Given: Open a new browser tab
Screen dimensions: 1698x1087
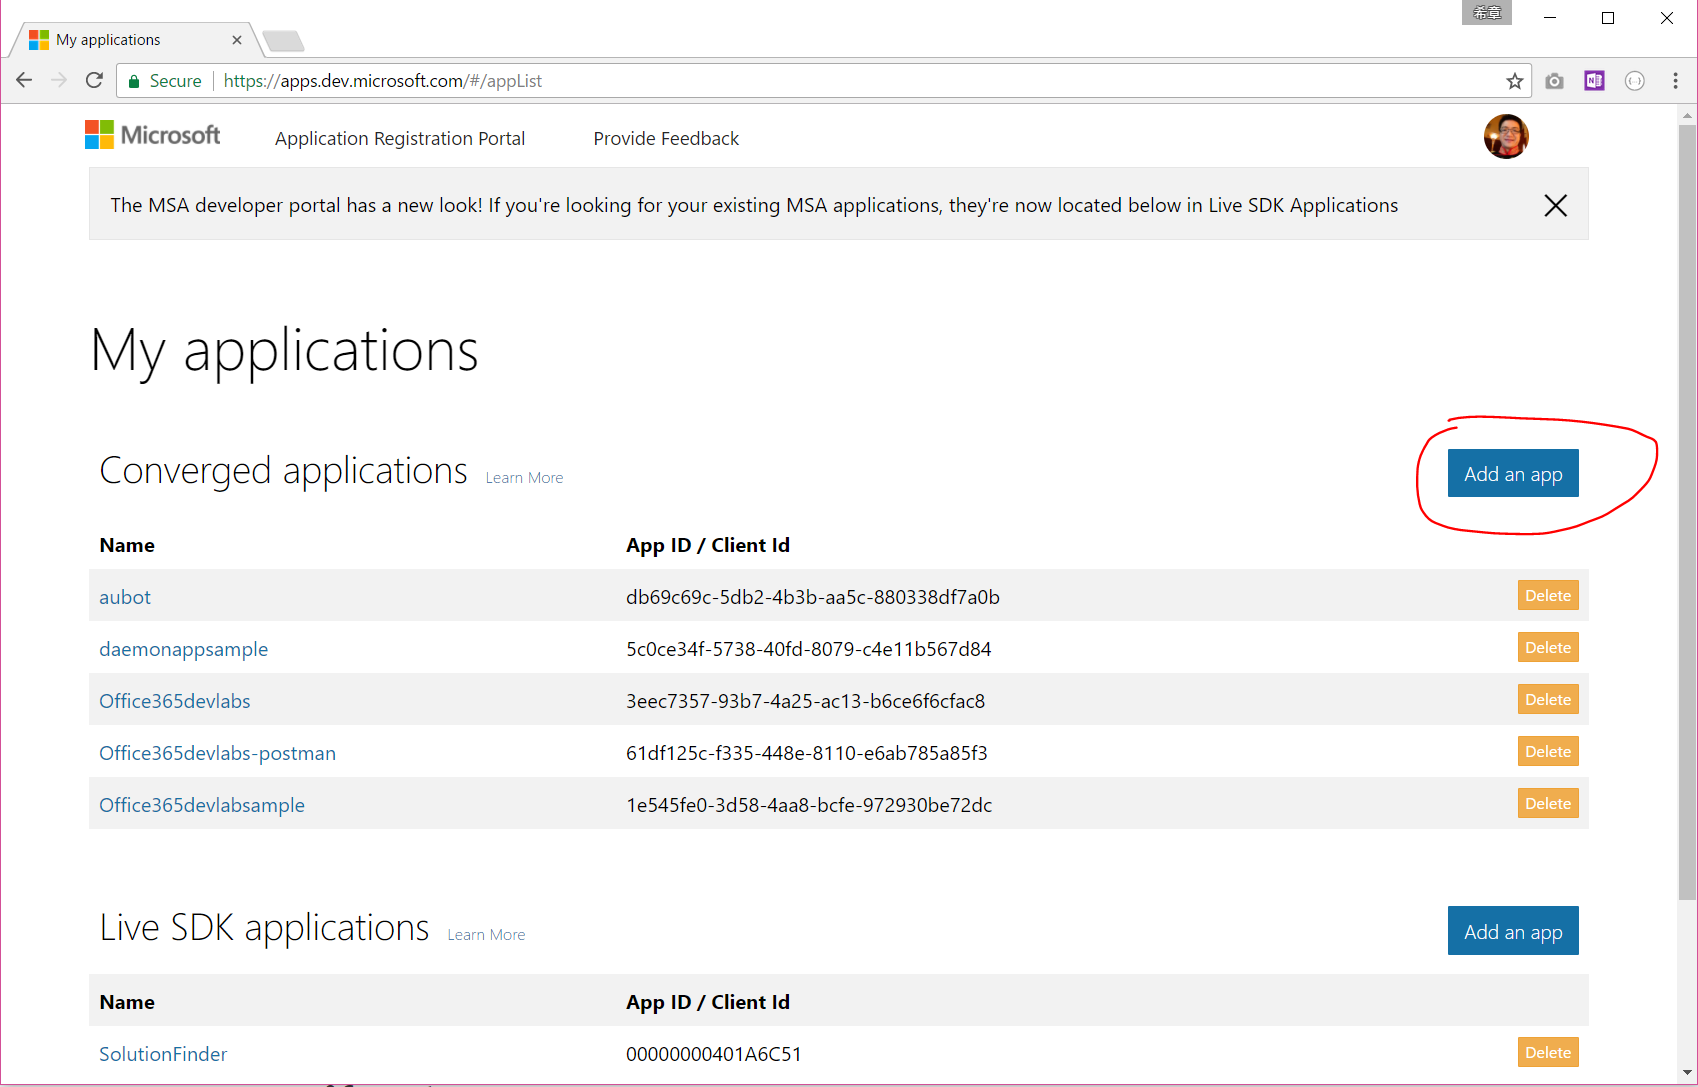Looking at the screenshot, I should pos(283,41).
